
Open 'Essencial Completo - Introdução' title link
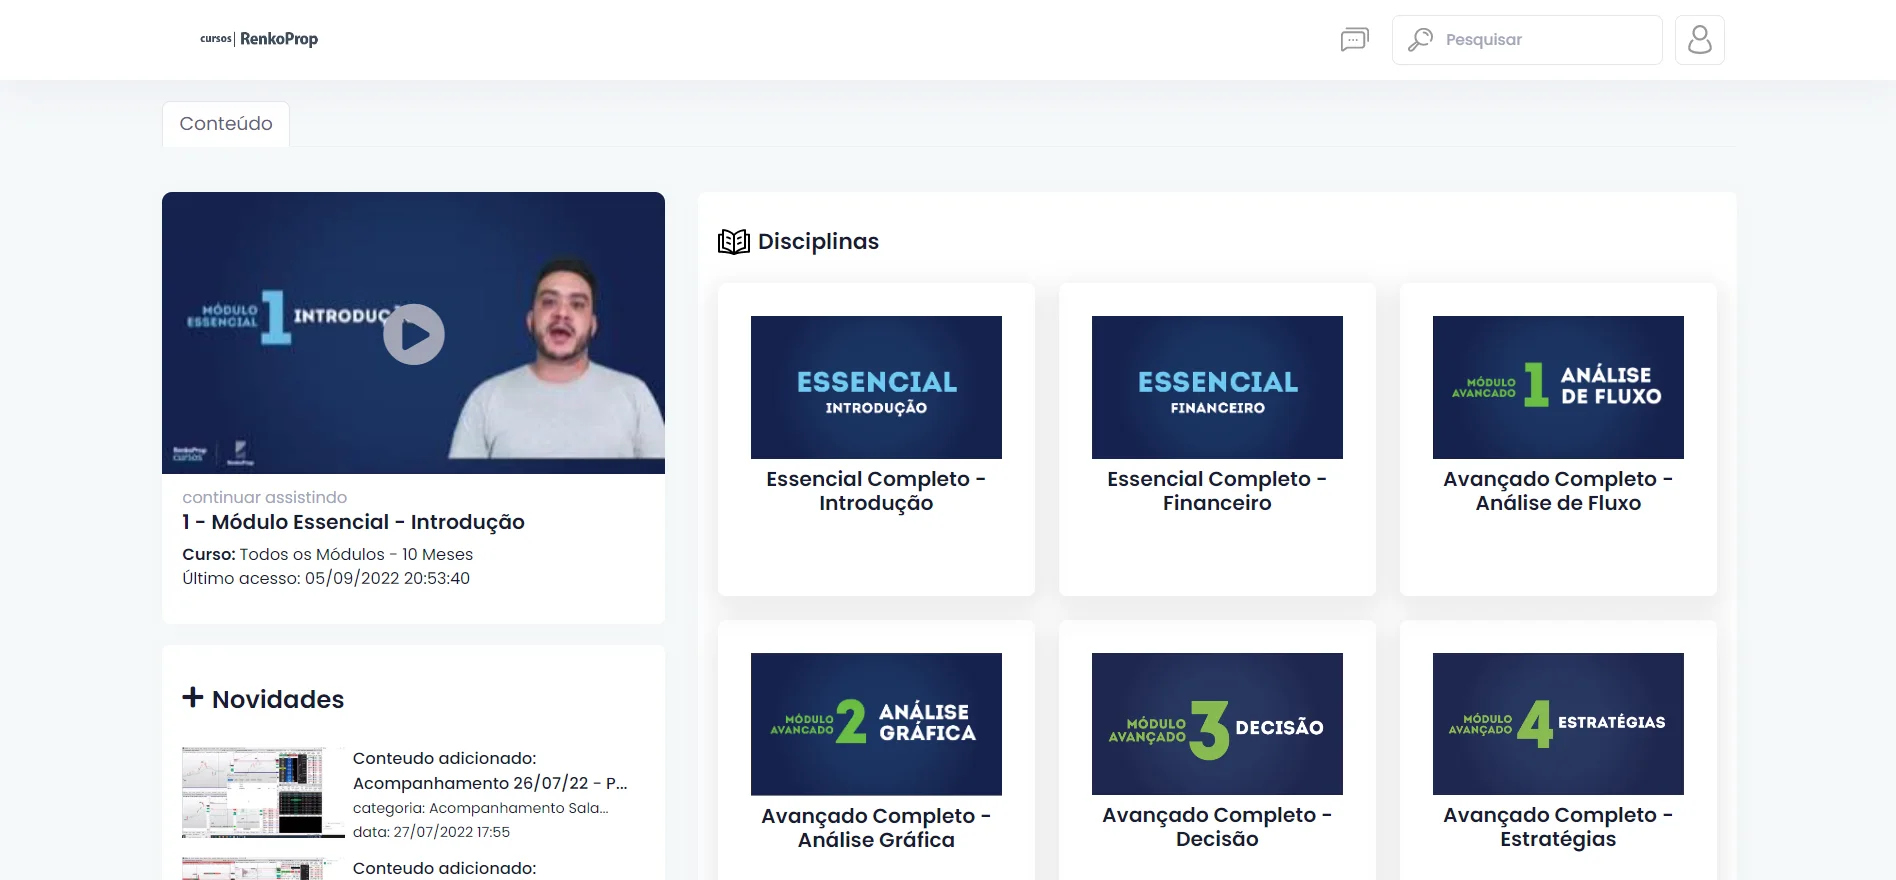(876, 491)
